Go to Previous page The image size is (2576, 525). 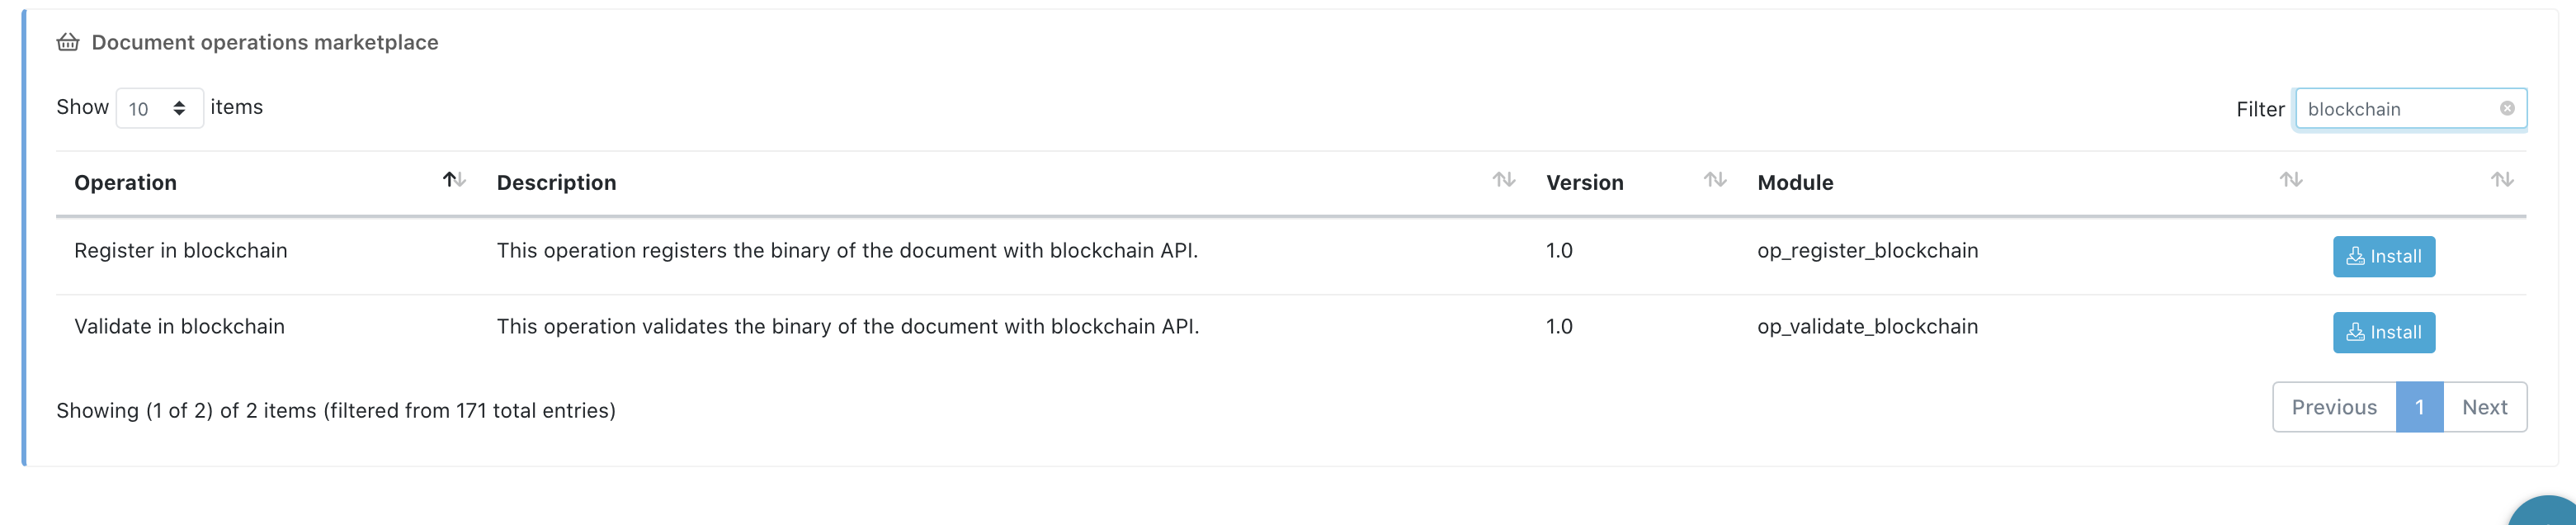[x=2333, y=407]
